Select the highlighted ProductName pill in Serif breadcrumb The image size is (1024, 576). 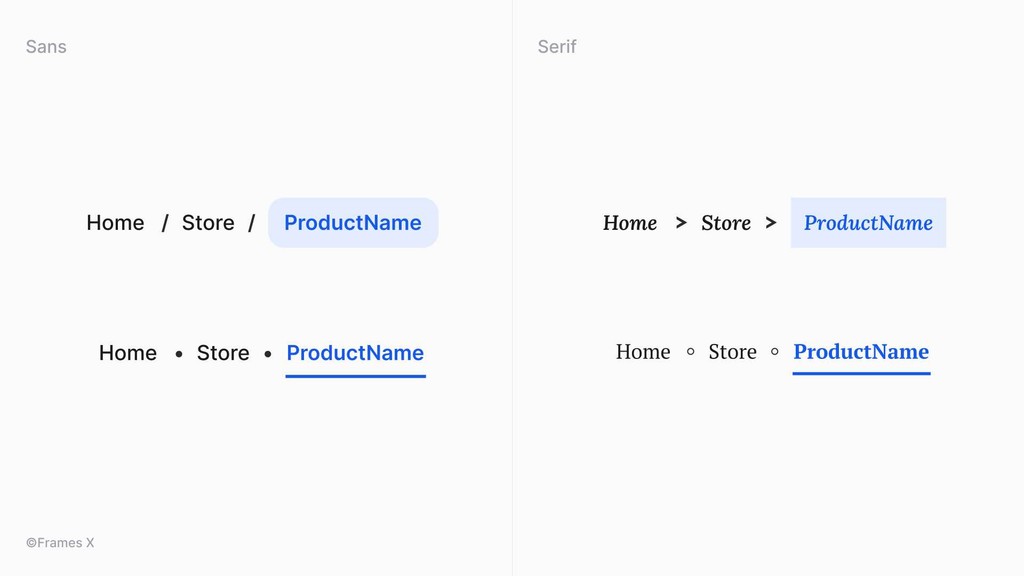(868, 222)
